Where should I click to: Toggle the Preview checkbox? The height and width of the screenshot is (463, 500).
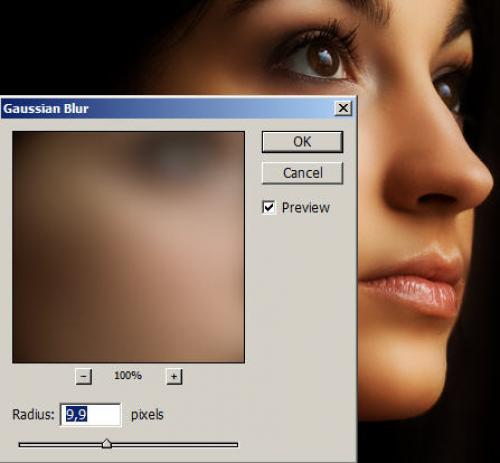coord(269,207)
